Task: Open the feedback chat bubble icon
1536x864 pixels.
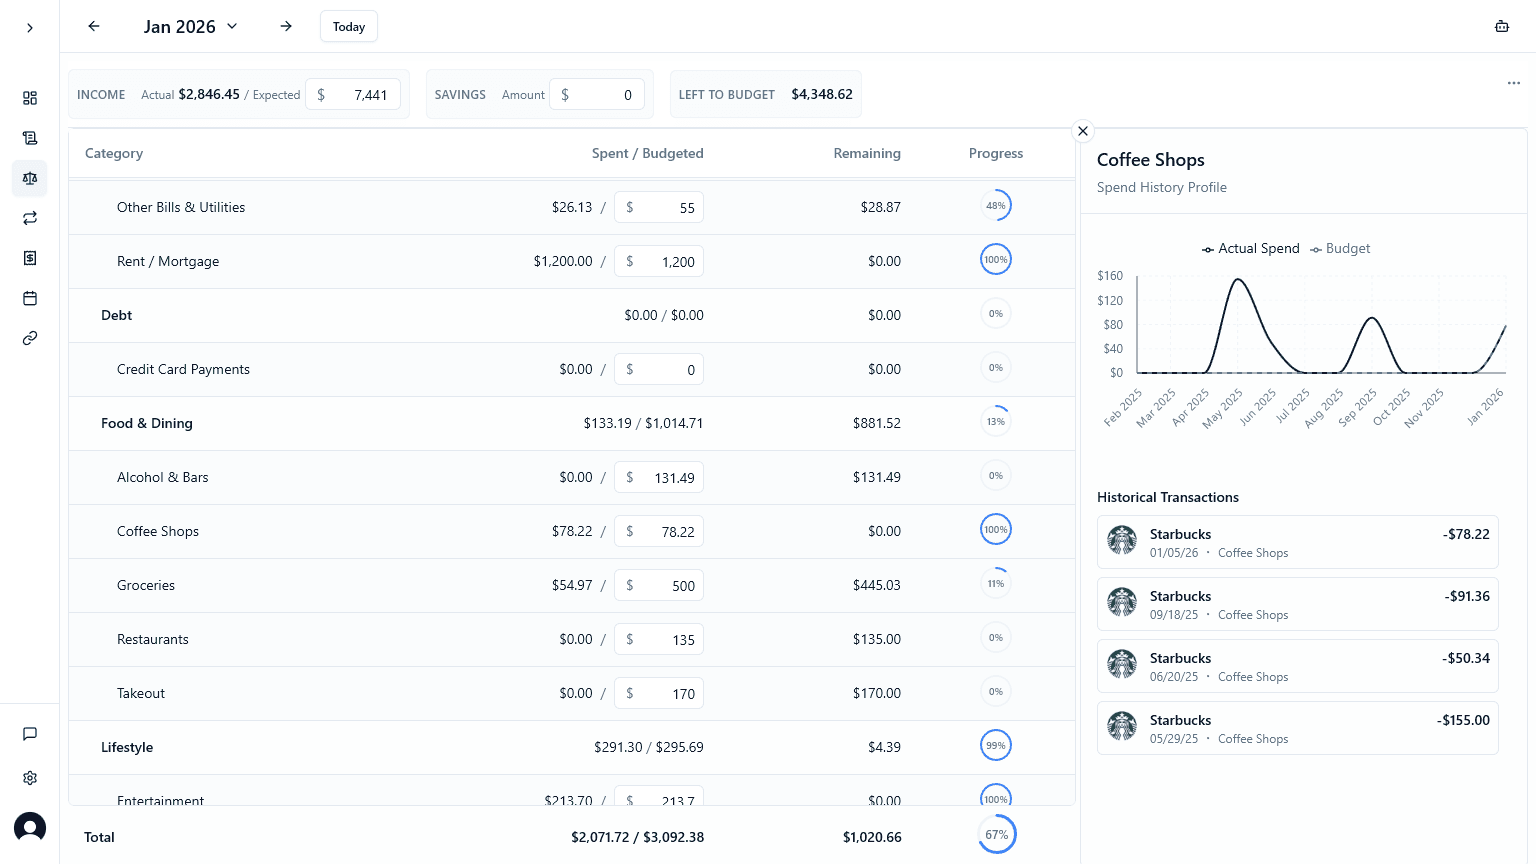Action: 30,733
